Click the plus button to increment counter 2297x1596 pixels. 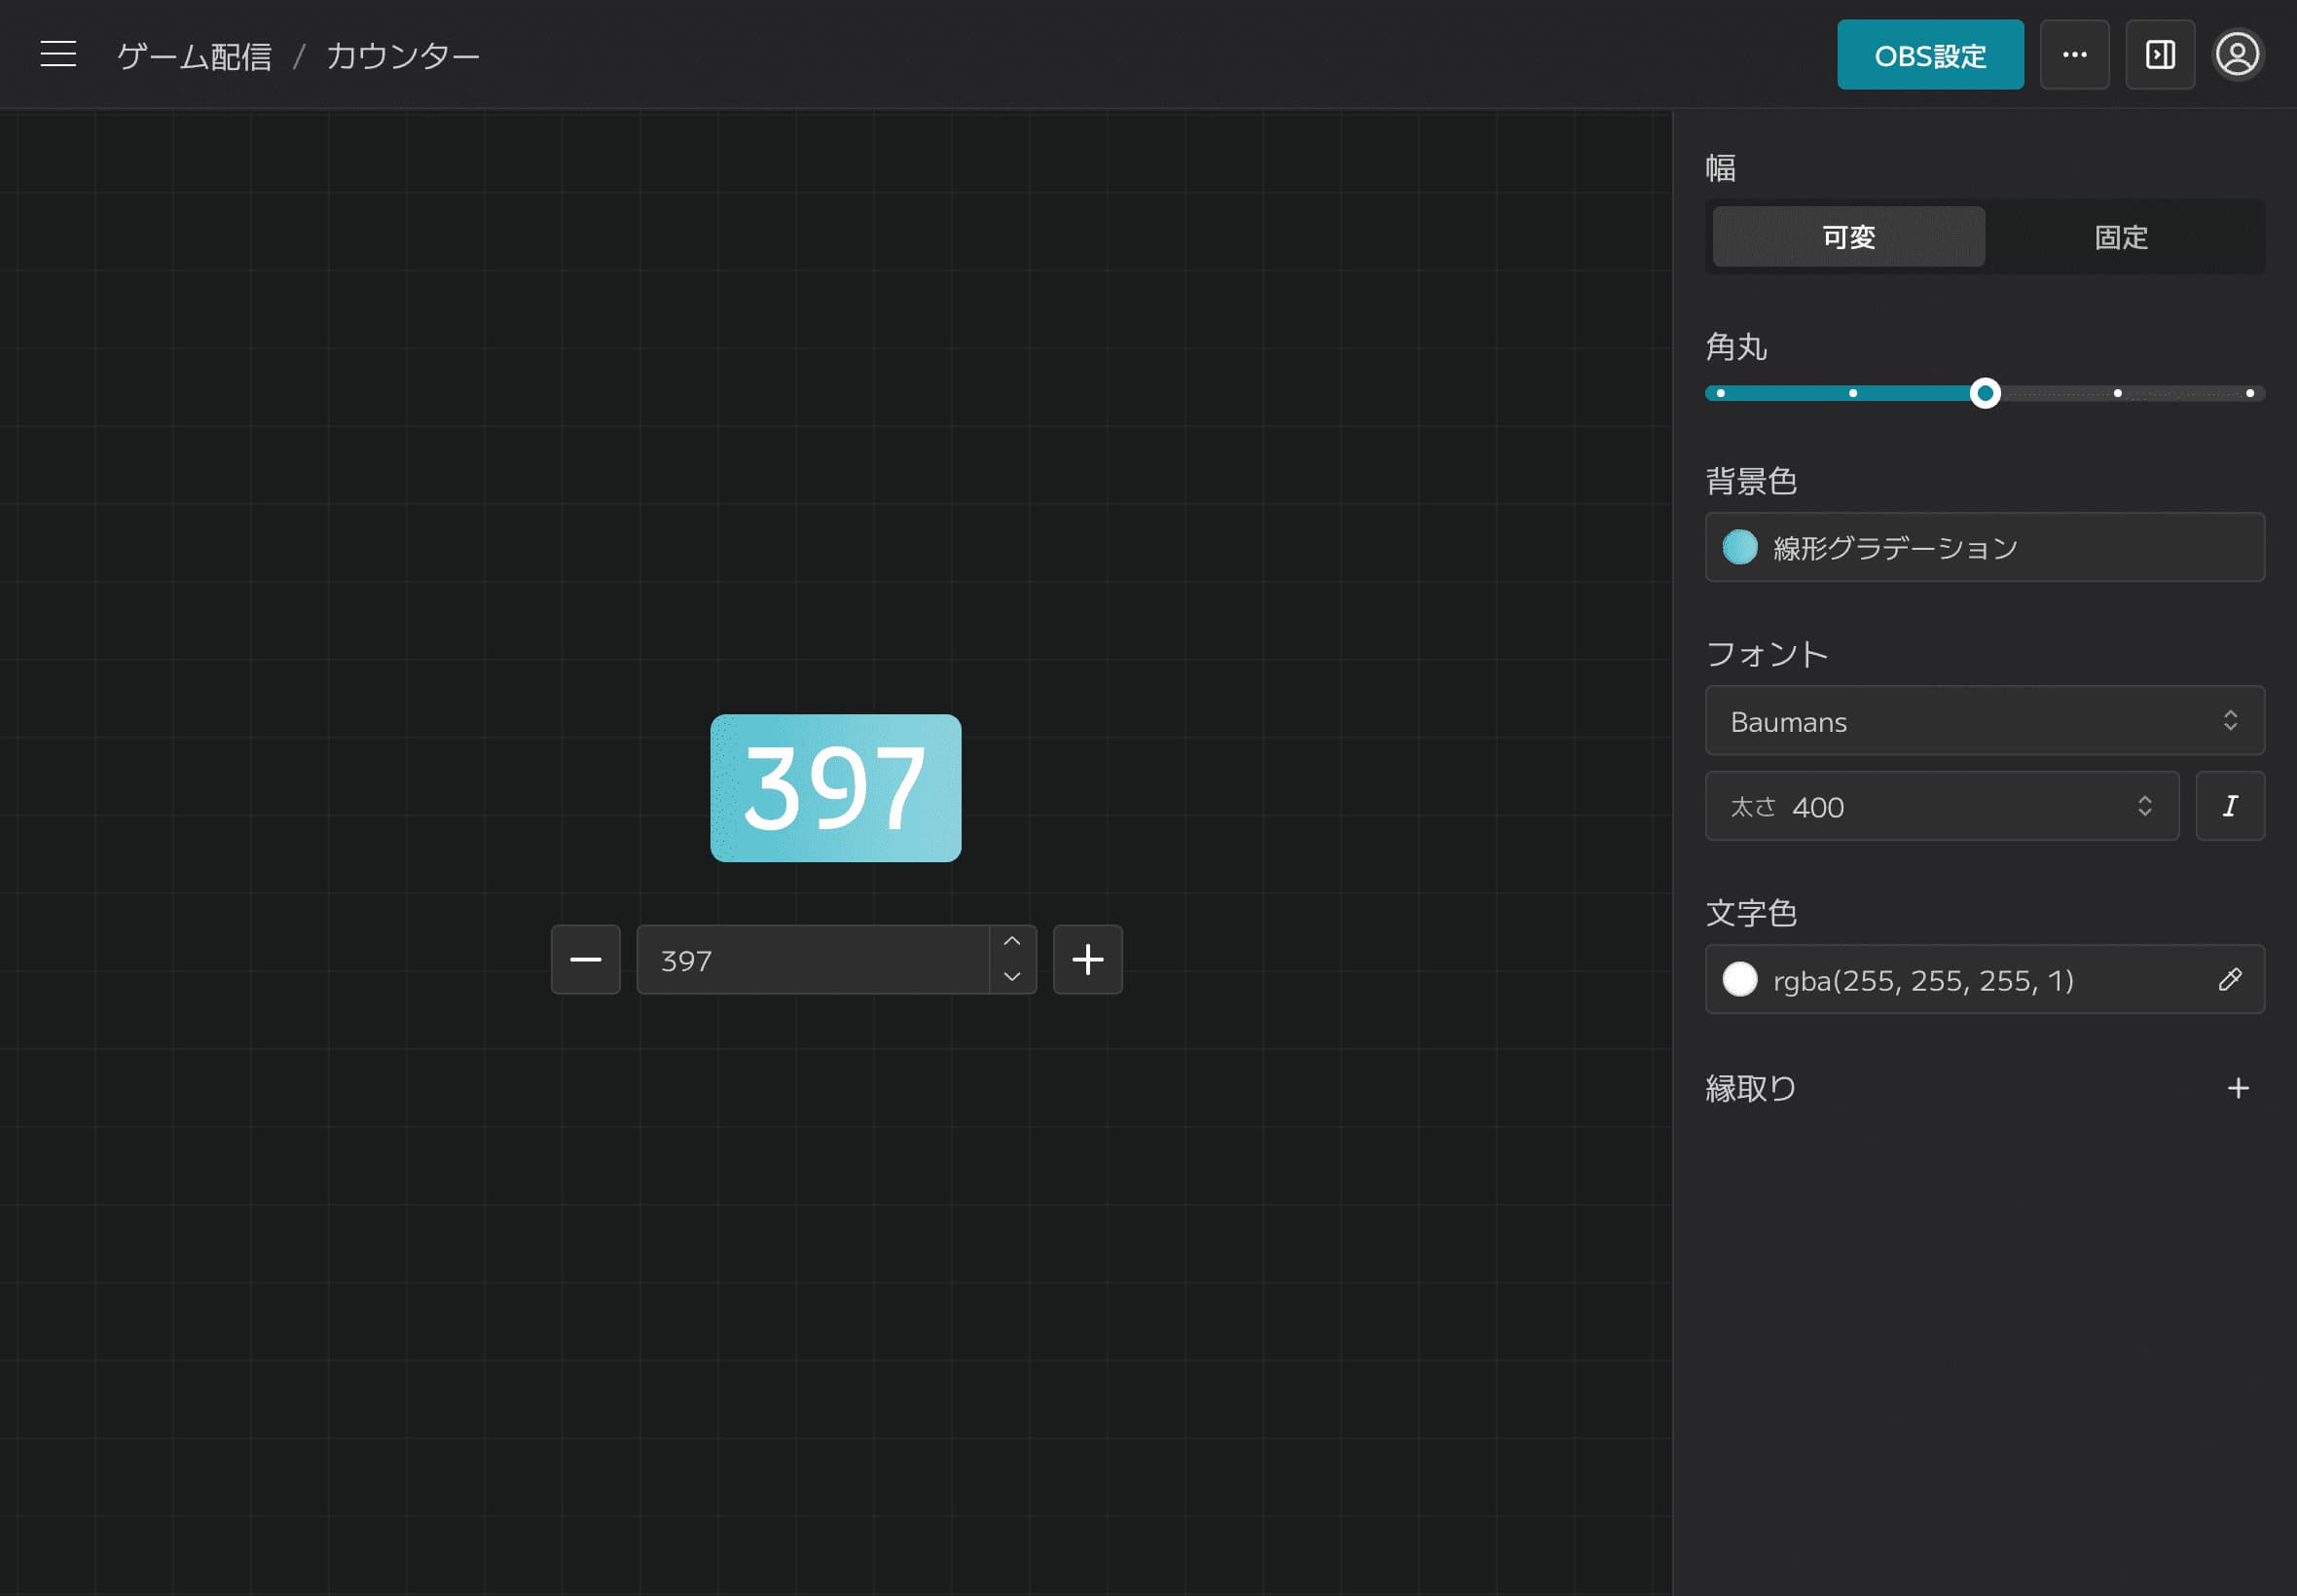(x=1087, y=960)
